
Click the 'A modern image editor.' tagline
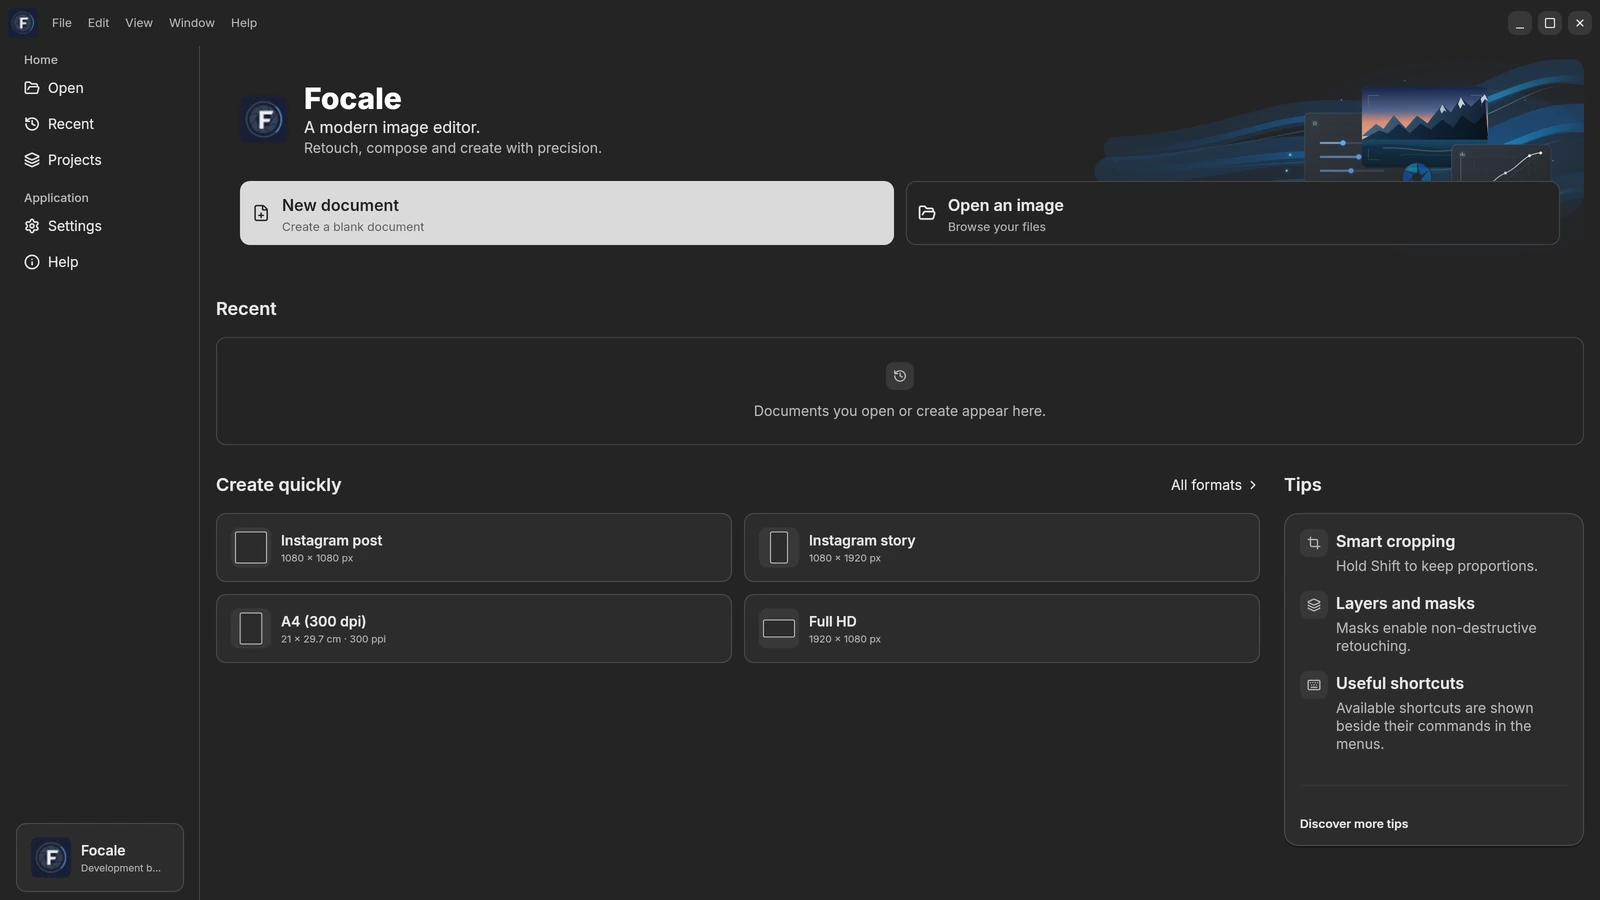point(392,127)
